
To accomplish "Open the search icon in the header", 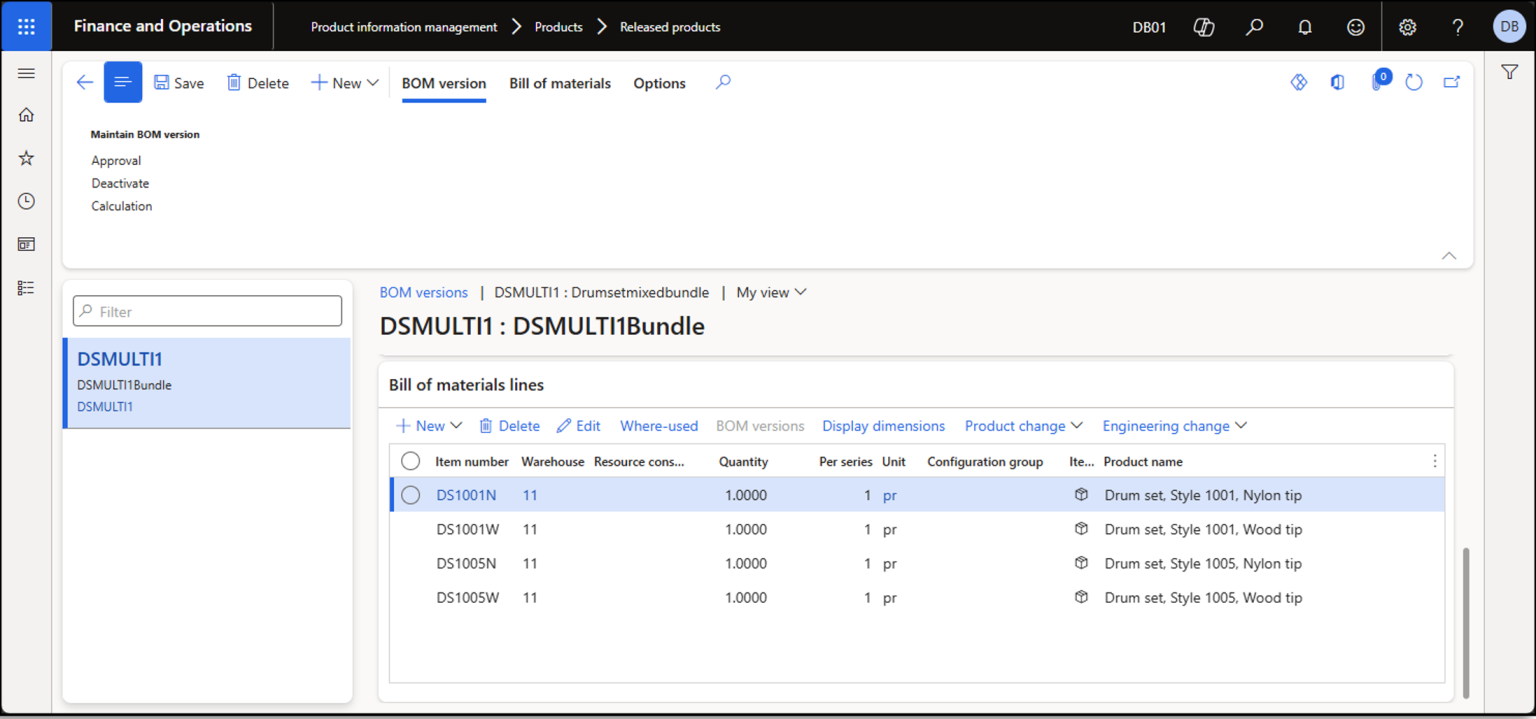I will 1254,27.
